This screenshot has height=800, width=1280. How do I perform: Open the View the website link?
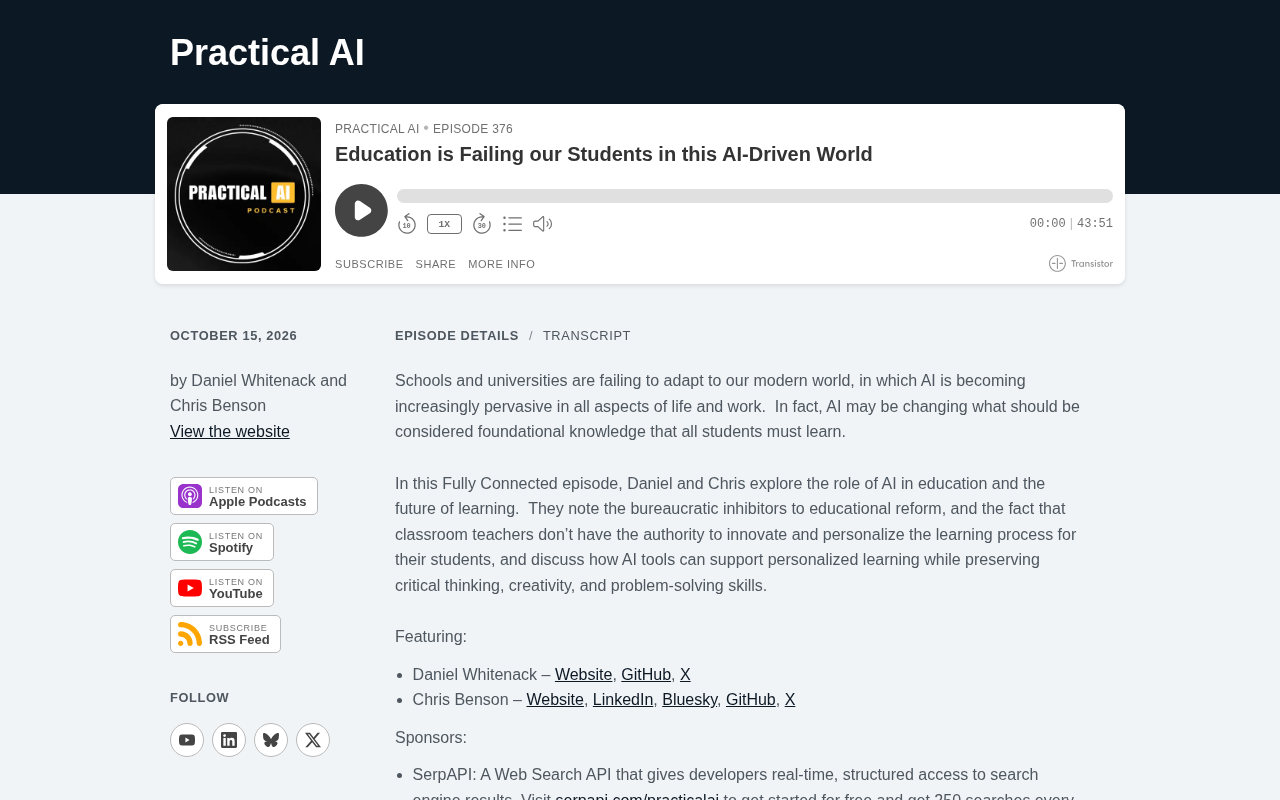pyautogui.click(x=230, y=432)
